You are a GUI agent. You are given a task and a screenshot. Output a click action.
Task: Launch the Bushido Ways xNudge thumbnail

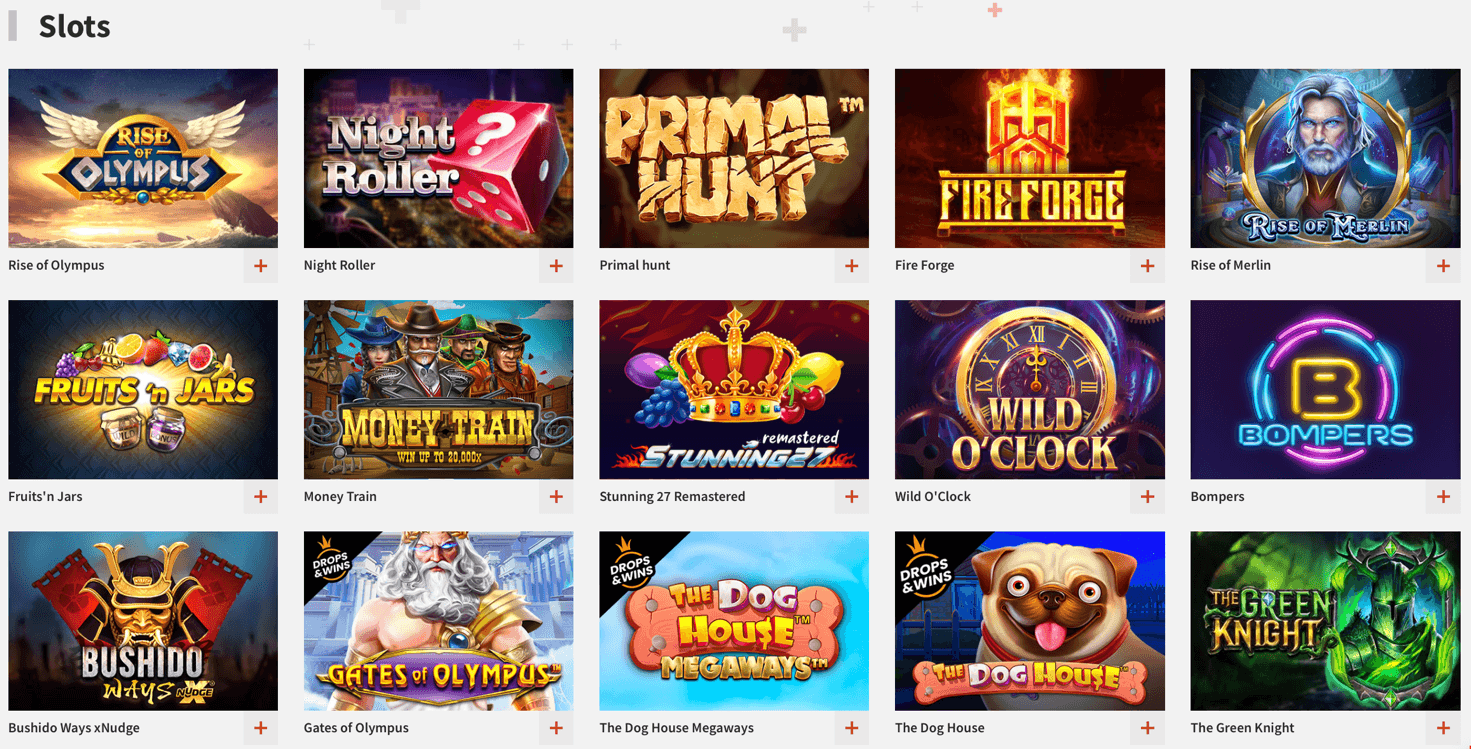click(143, 621)
